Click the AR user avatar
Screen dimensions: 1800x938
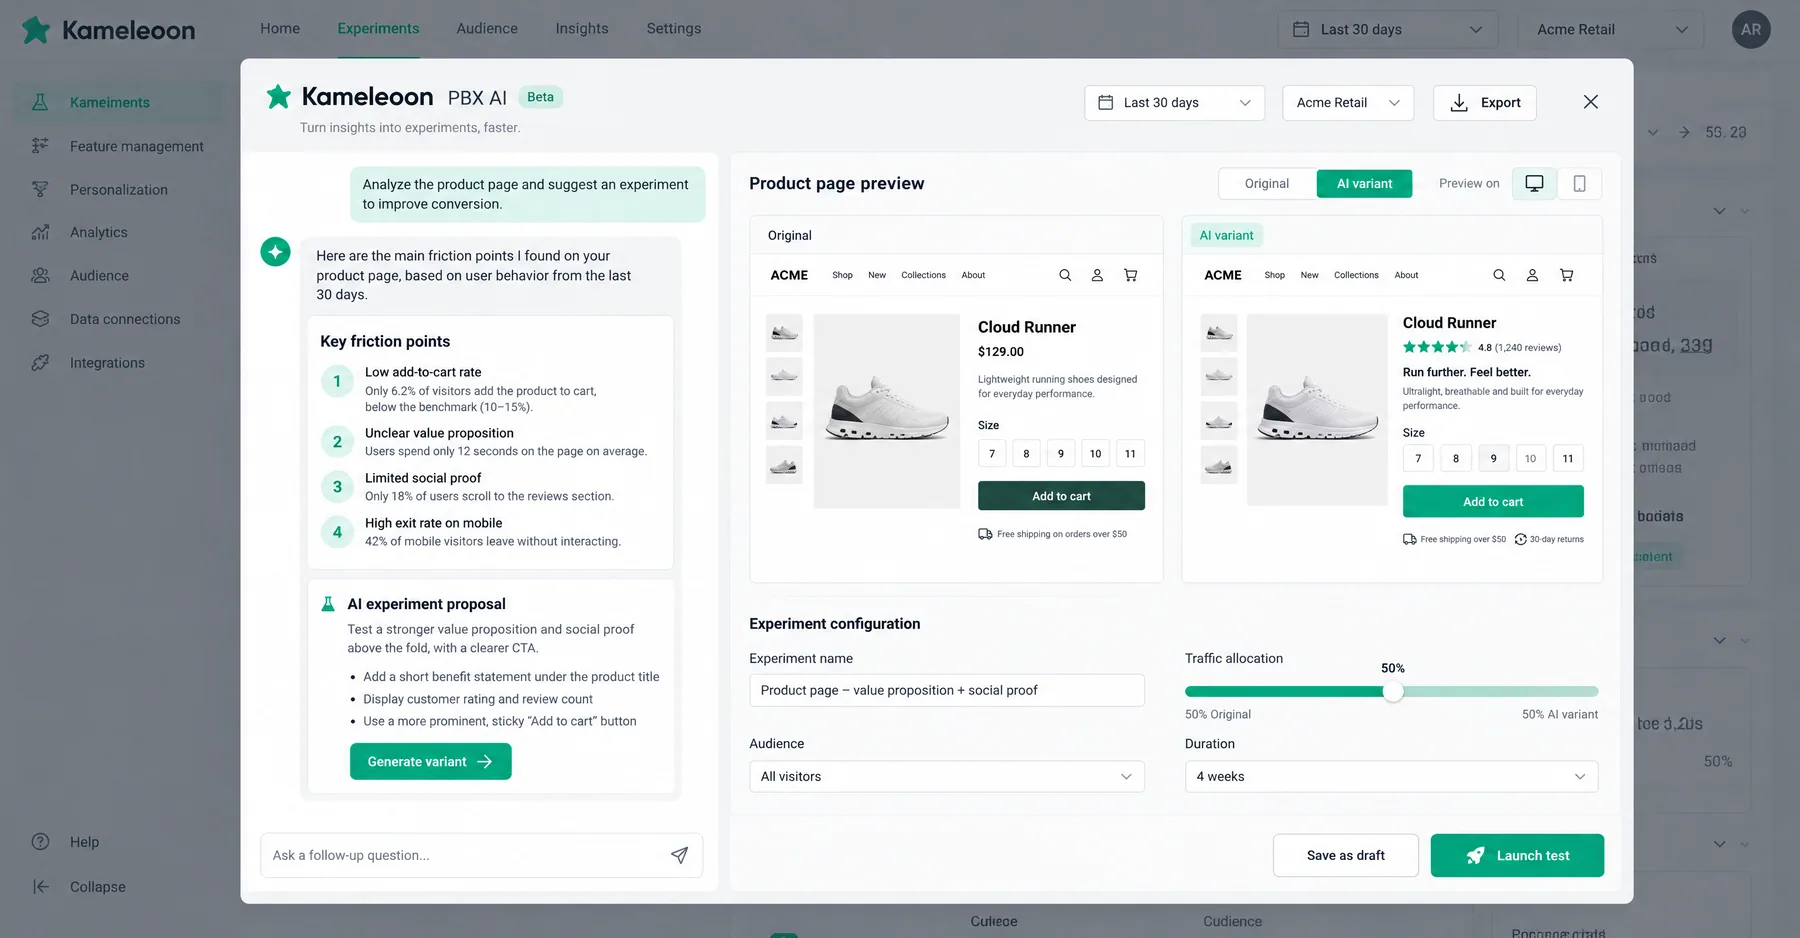(x=1750, y=29)
